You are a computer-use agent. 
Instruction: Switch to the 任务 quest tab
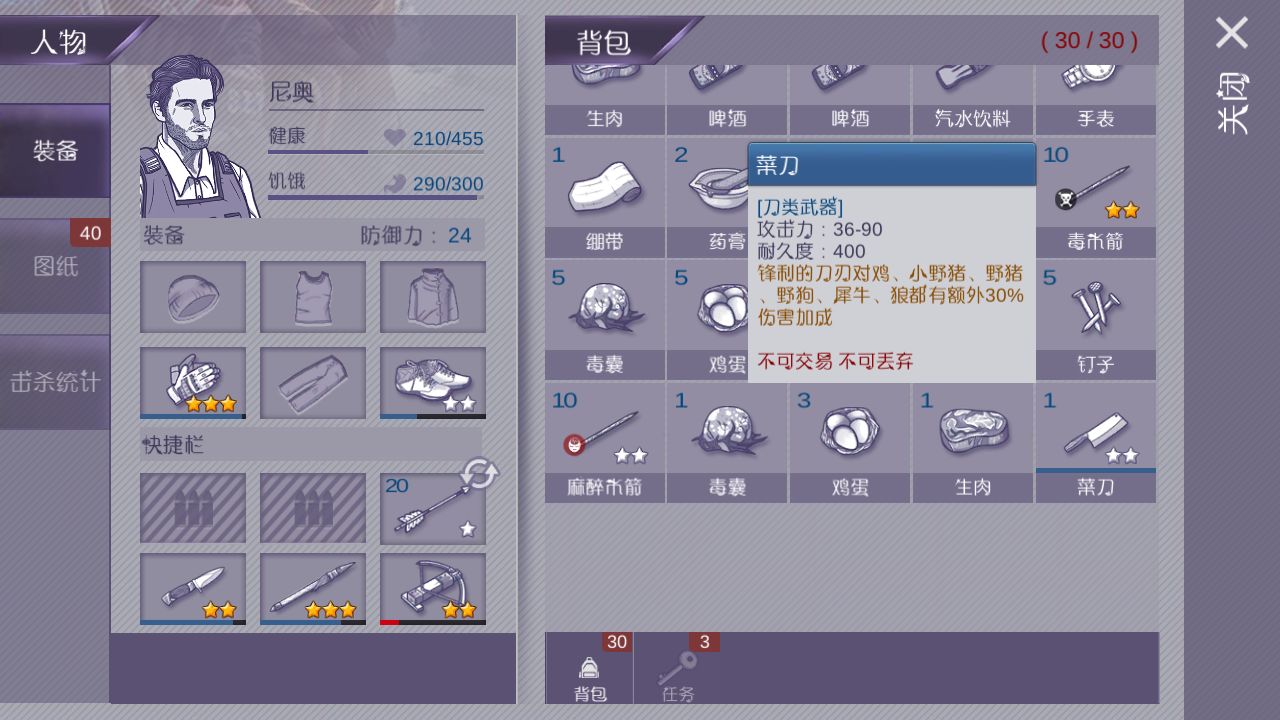(x=678, y=668)
